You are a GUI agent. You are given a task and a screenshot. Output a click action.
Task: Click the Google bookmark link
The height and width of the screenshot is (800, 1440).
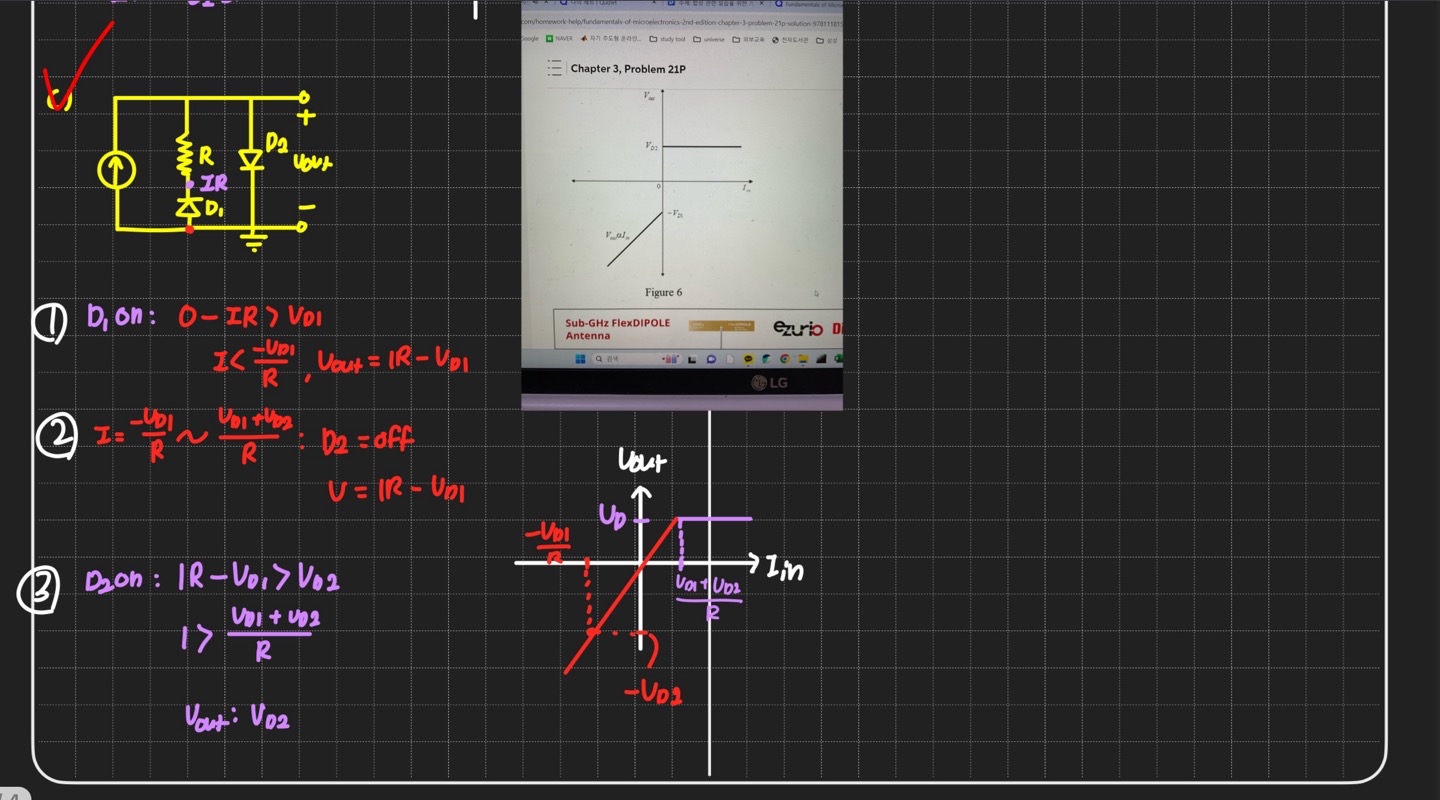[x=530, y=39]
